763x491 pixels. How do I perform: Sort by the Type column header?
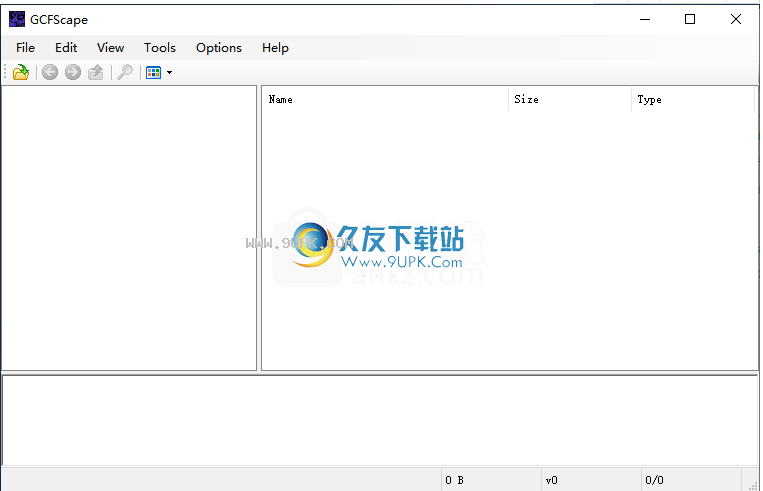(x=693, y=99)
